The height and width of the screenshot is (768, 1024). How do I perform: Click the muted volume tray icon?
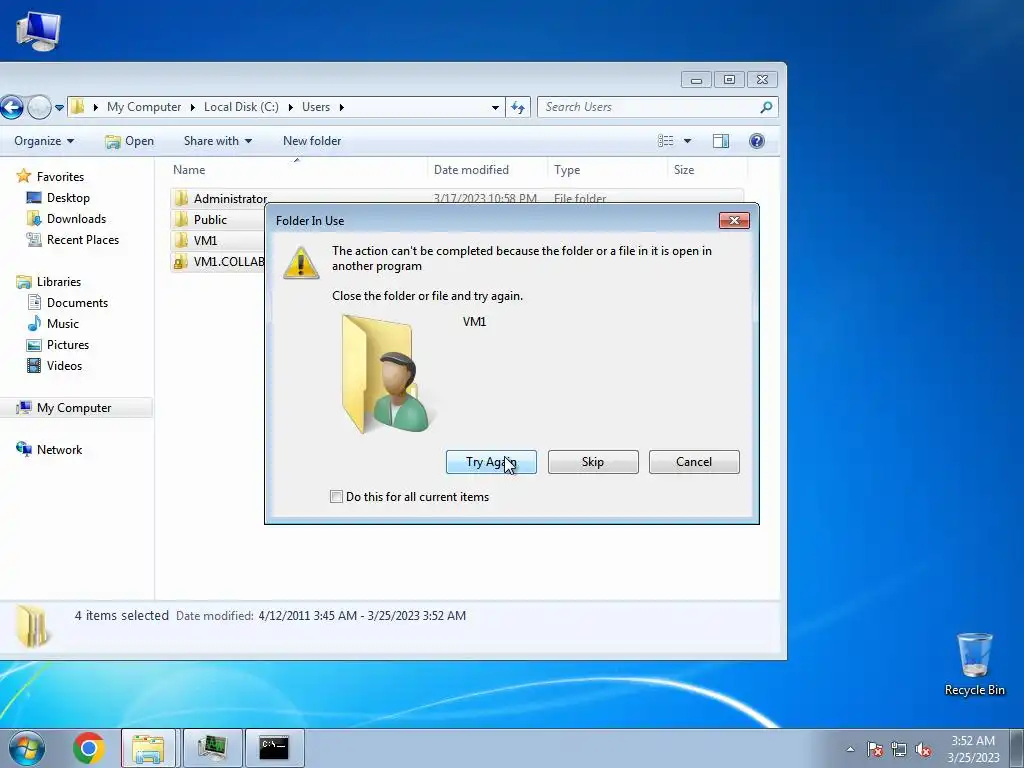tap(923, 749)
